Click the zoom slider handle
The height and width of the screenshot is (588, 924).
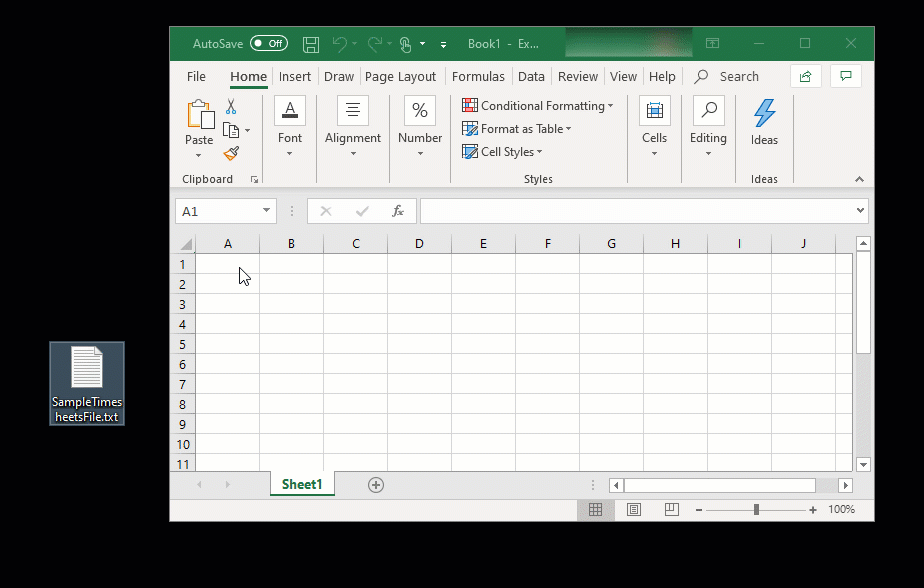(x=756, y=510)
